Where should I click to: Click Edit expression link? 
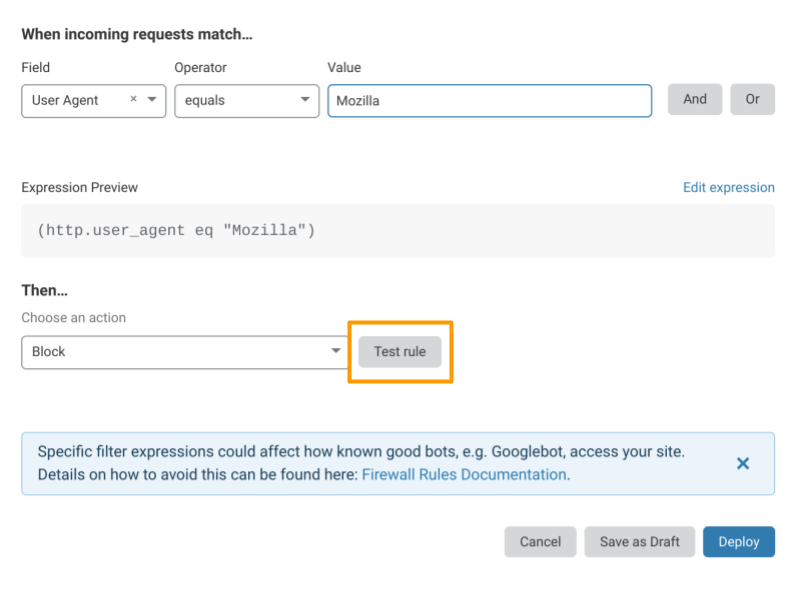[x=728, y=187]
